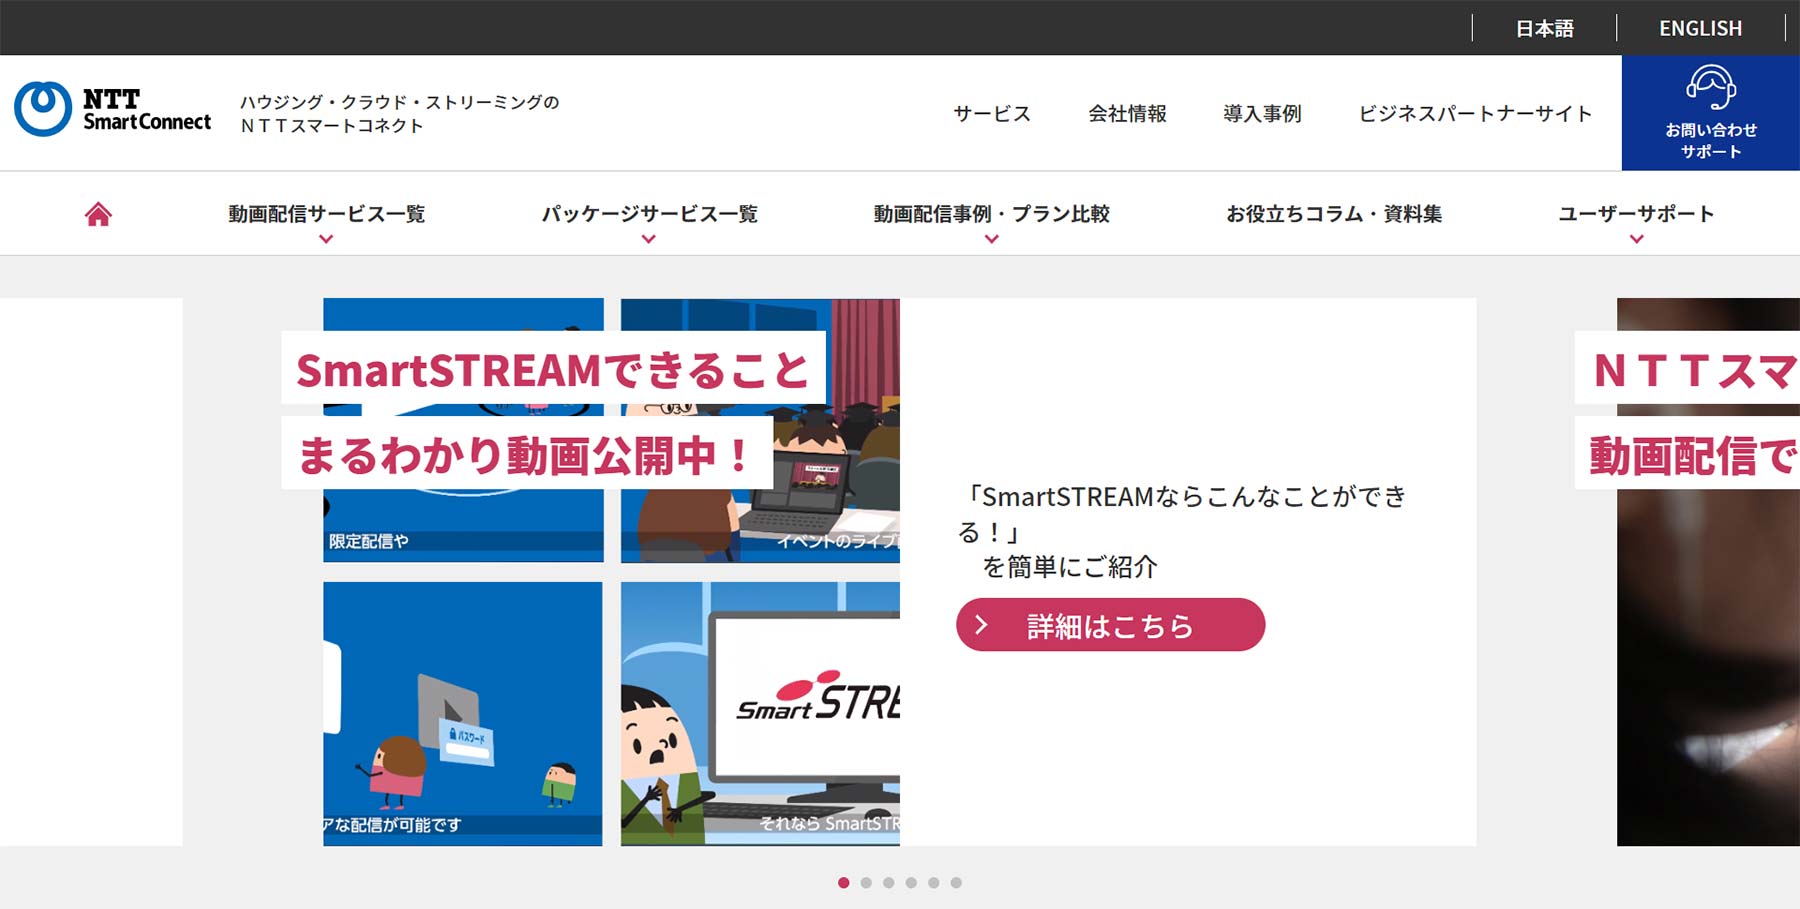
Task: Click previous slide panel on left
Action: click(x=91, y=572)
